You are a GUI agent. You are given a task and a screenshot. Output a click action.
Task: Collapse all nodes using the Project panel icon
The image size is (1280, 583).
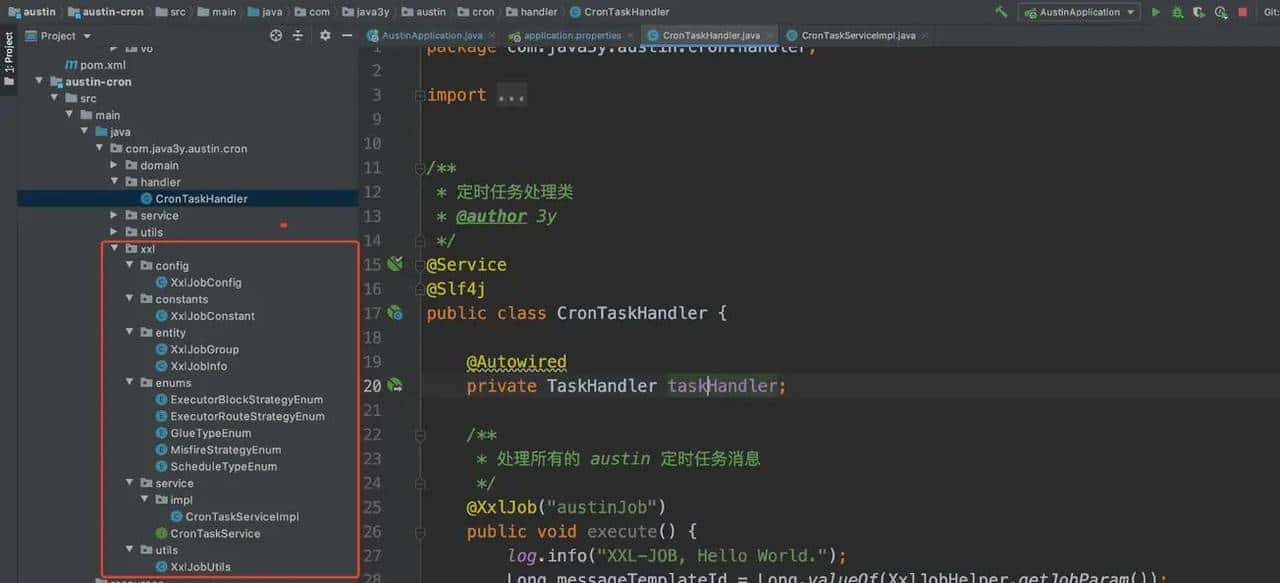[x=297, y=35]
